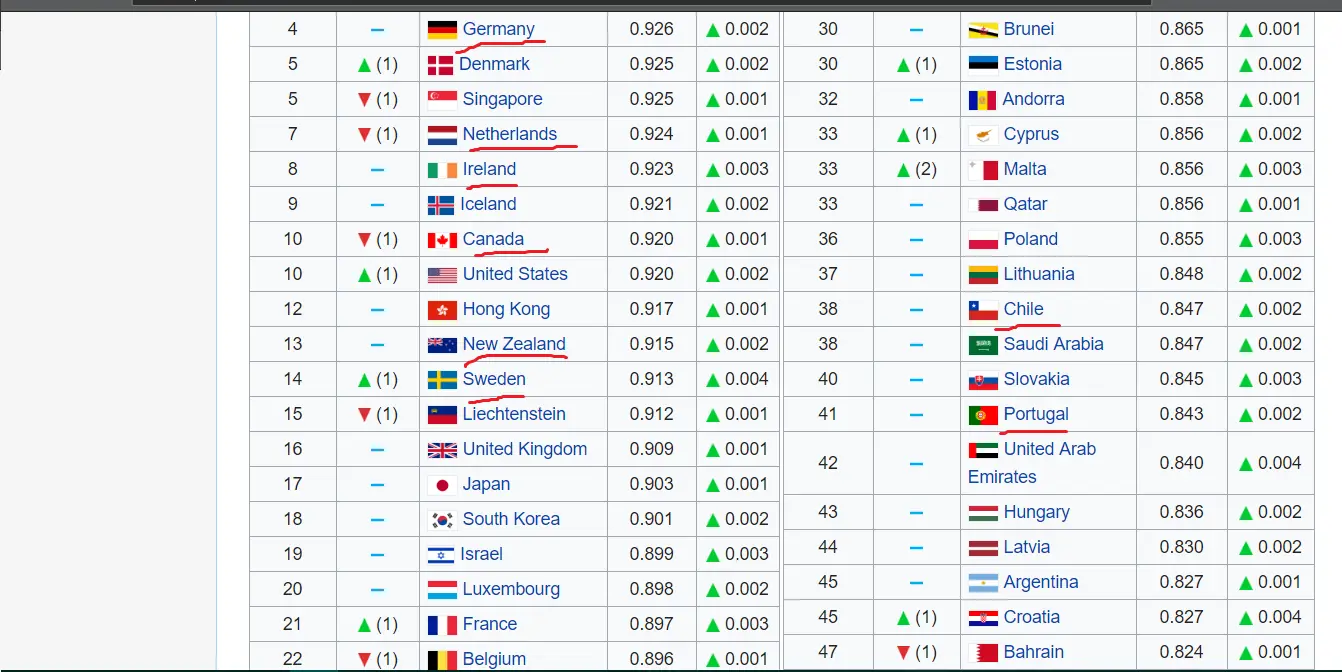Follow the United Kingdom link
The image size is (1342, 672).
[525, 449]
